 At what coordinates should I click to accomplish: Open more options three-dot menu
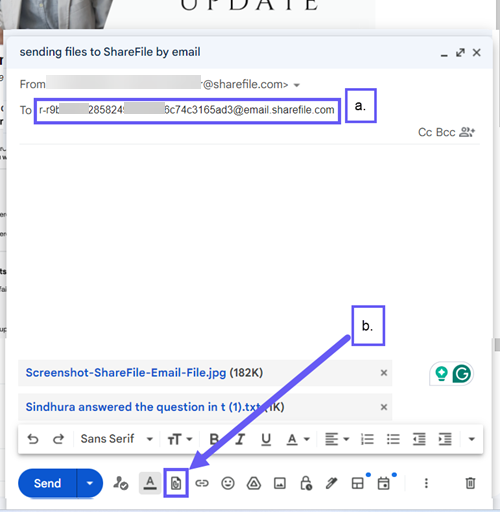tap(426, 483)
